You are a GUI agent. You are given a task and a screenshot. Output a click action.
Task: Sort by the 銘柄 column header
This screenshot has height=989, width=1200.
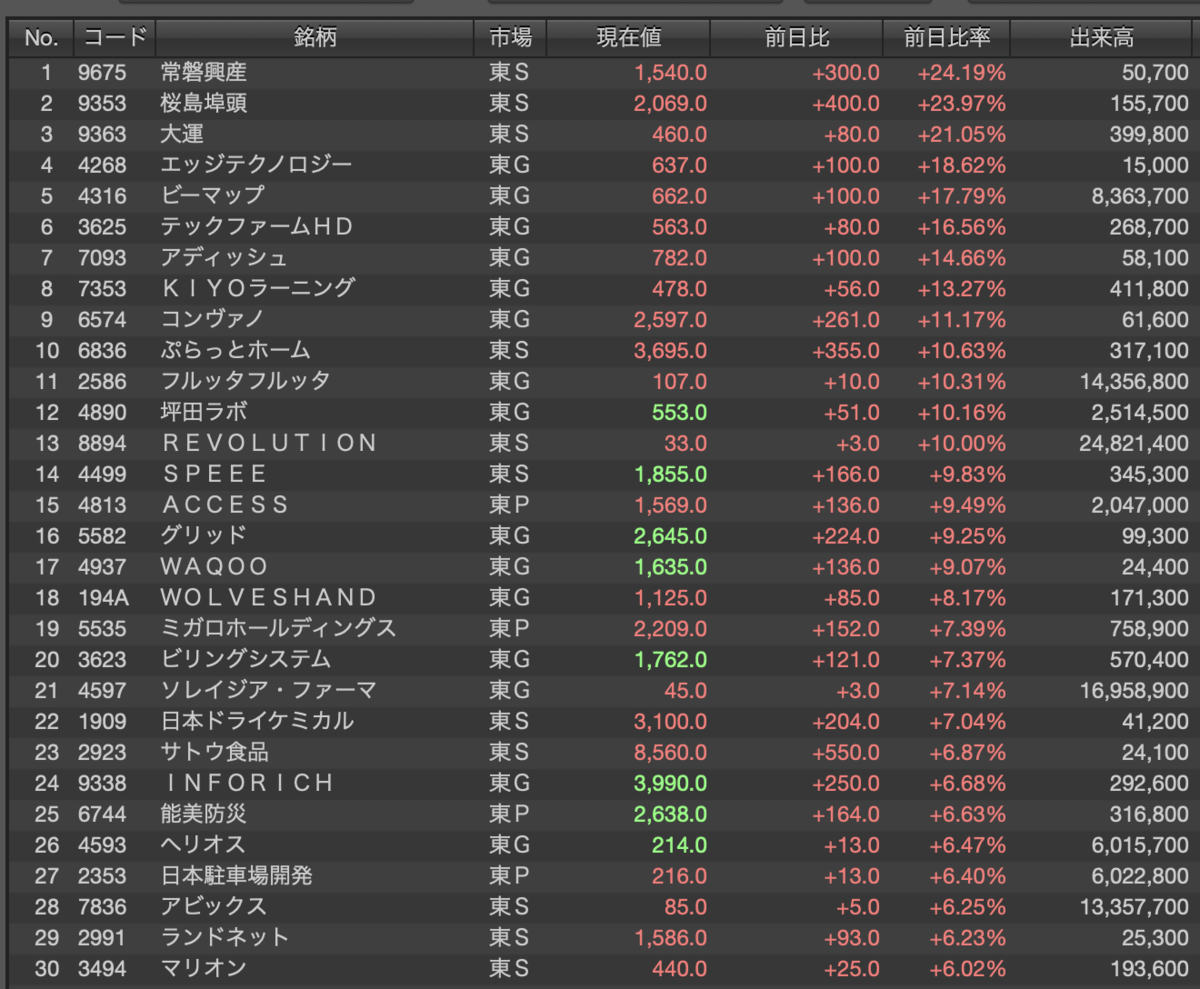click(314, 38)
